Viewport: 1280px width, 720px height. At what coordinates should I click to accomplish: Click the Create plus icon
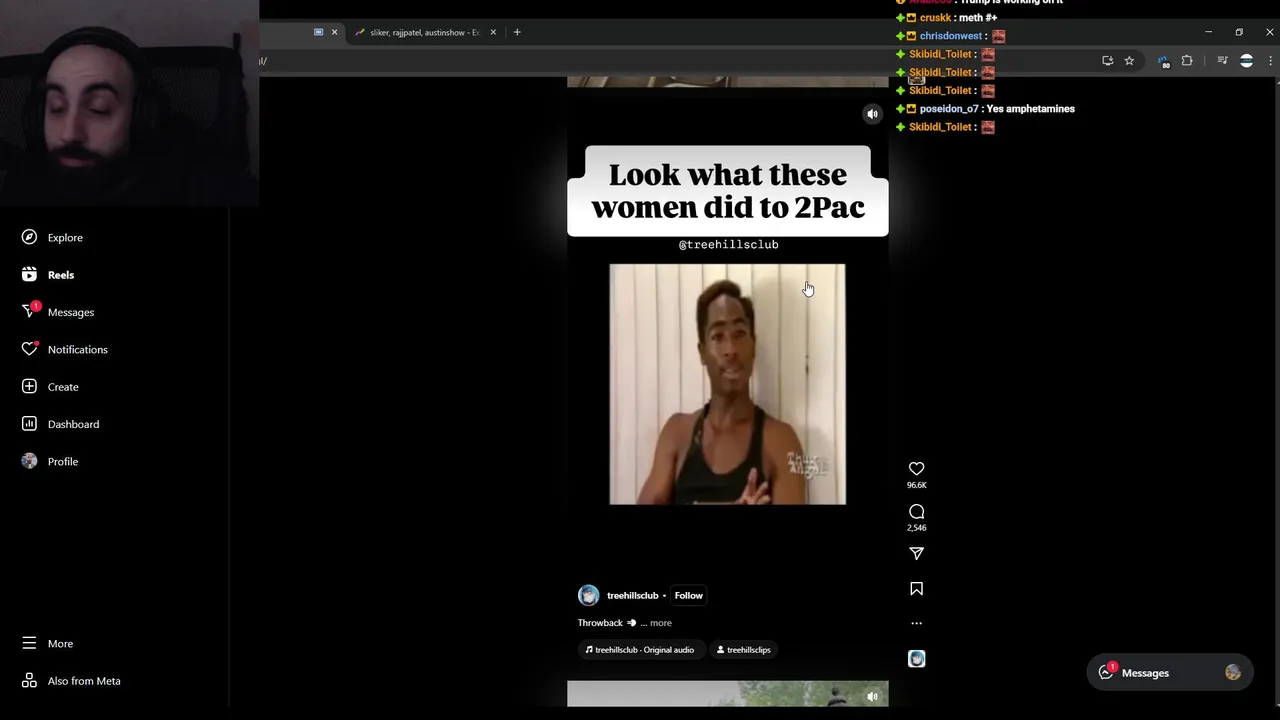(29, 387)
